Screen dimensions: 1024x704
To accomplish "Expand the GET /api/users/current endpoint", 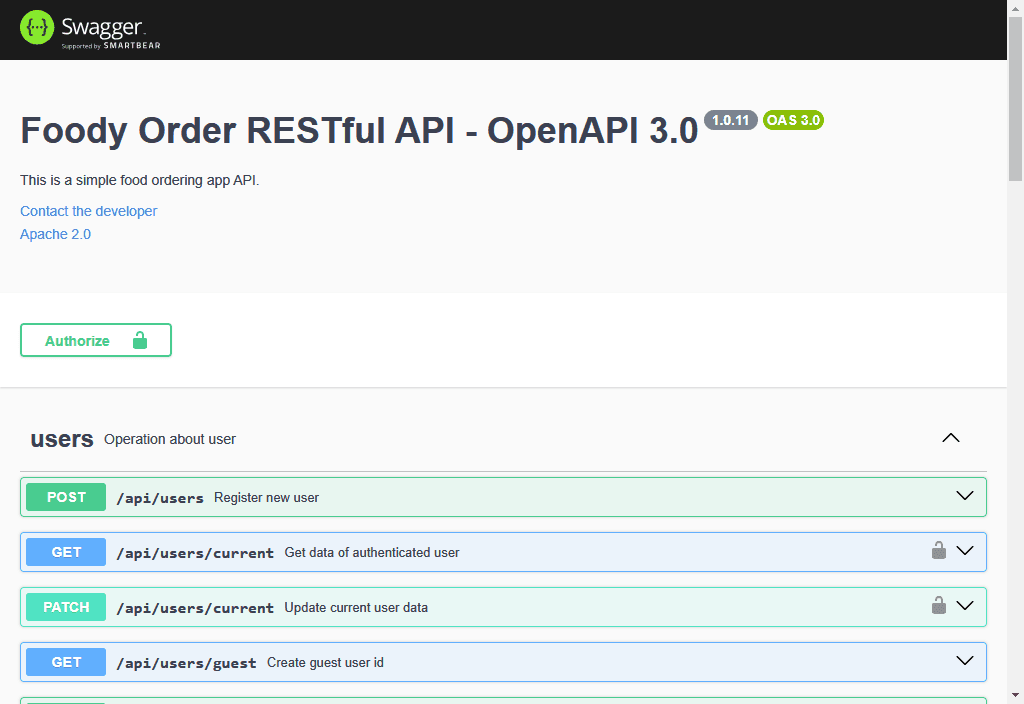I will click(964, 550).
